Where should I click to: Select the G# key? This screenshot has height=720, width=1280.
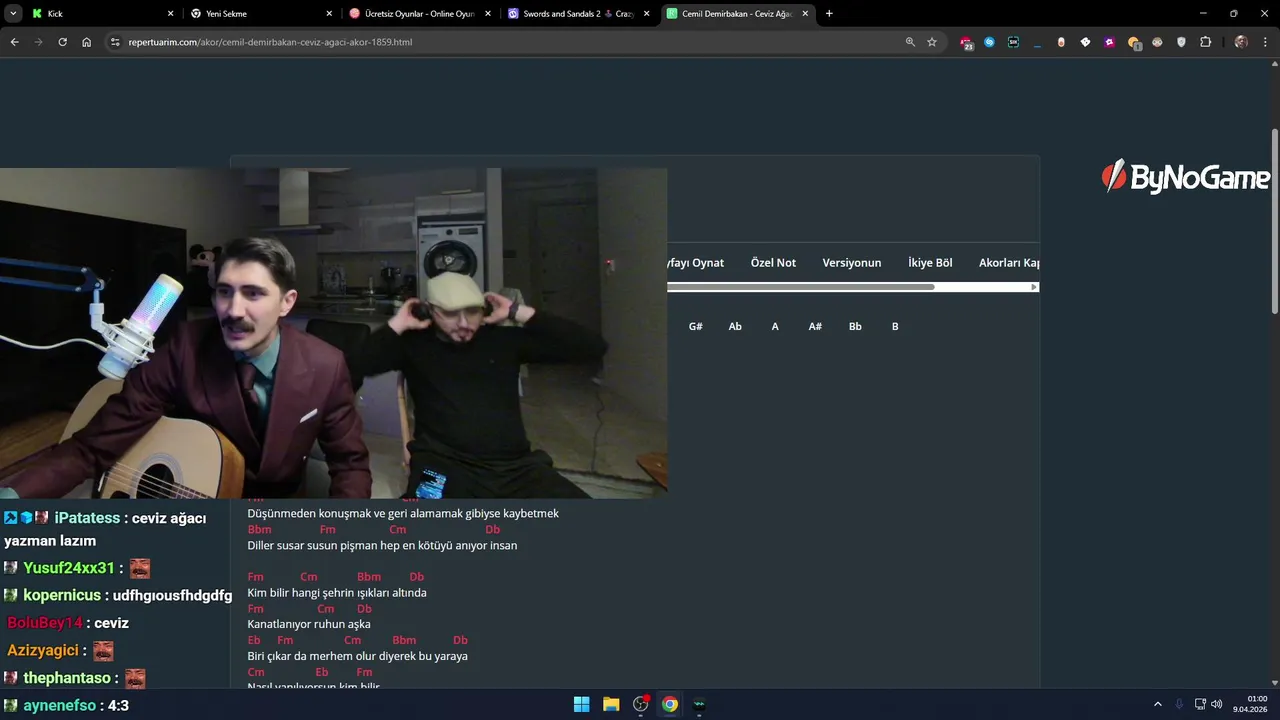click(x=695, y=327)
